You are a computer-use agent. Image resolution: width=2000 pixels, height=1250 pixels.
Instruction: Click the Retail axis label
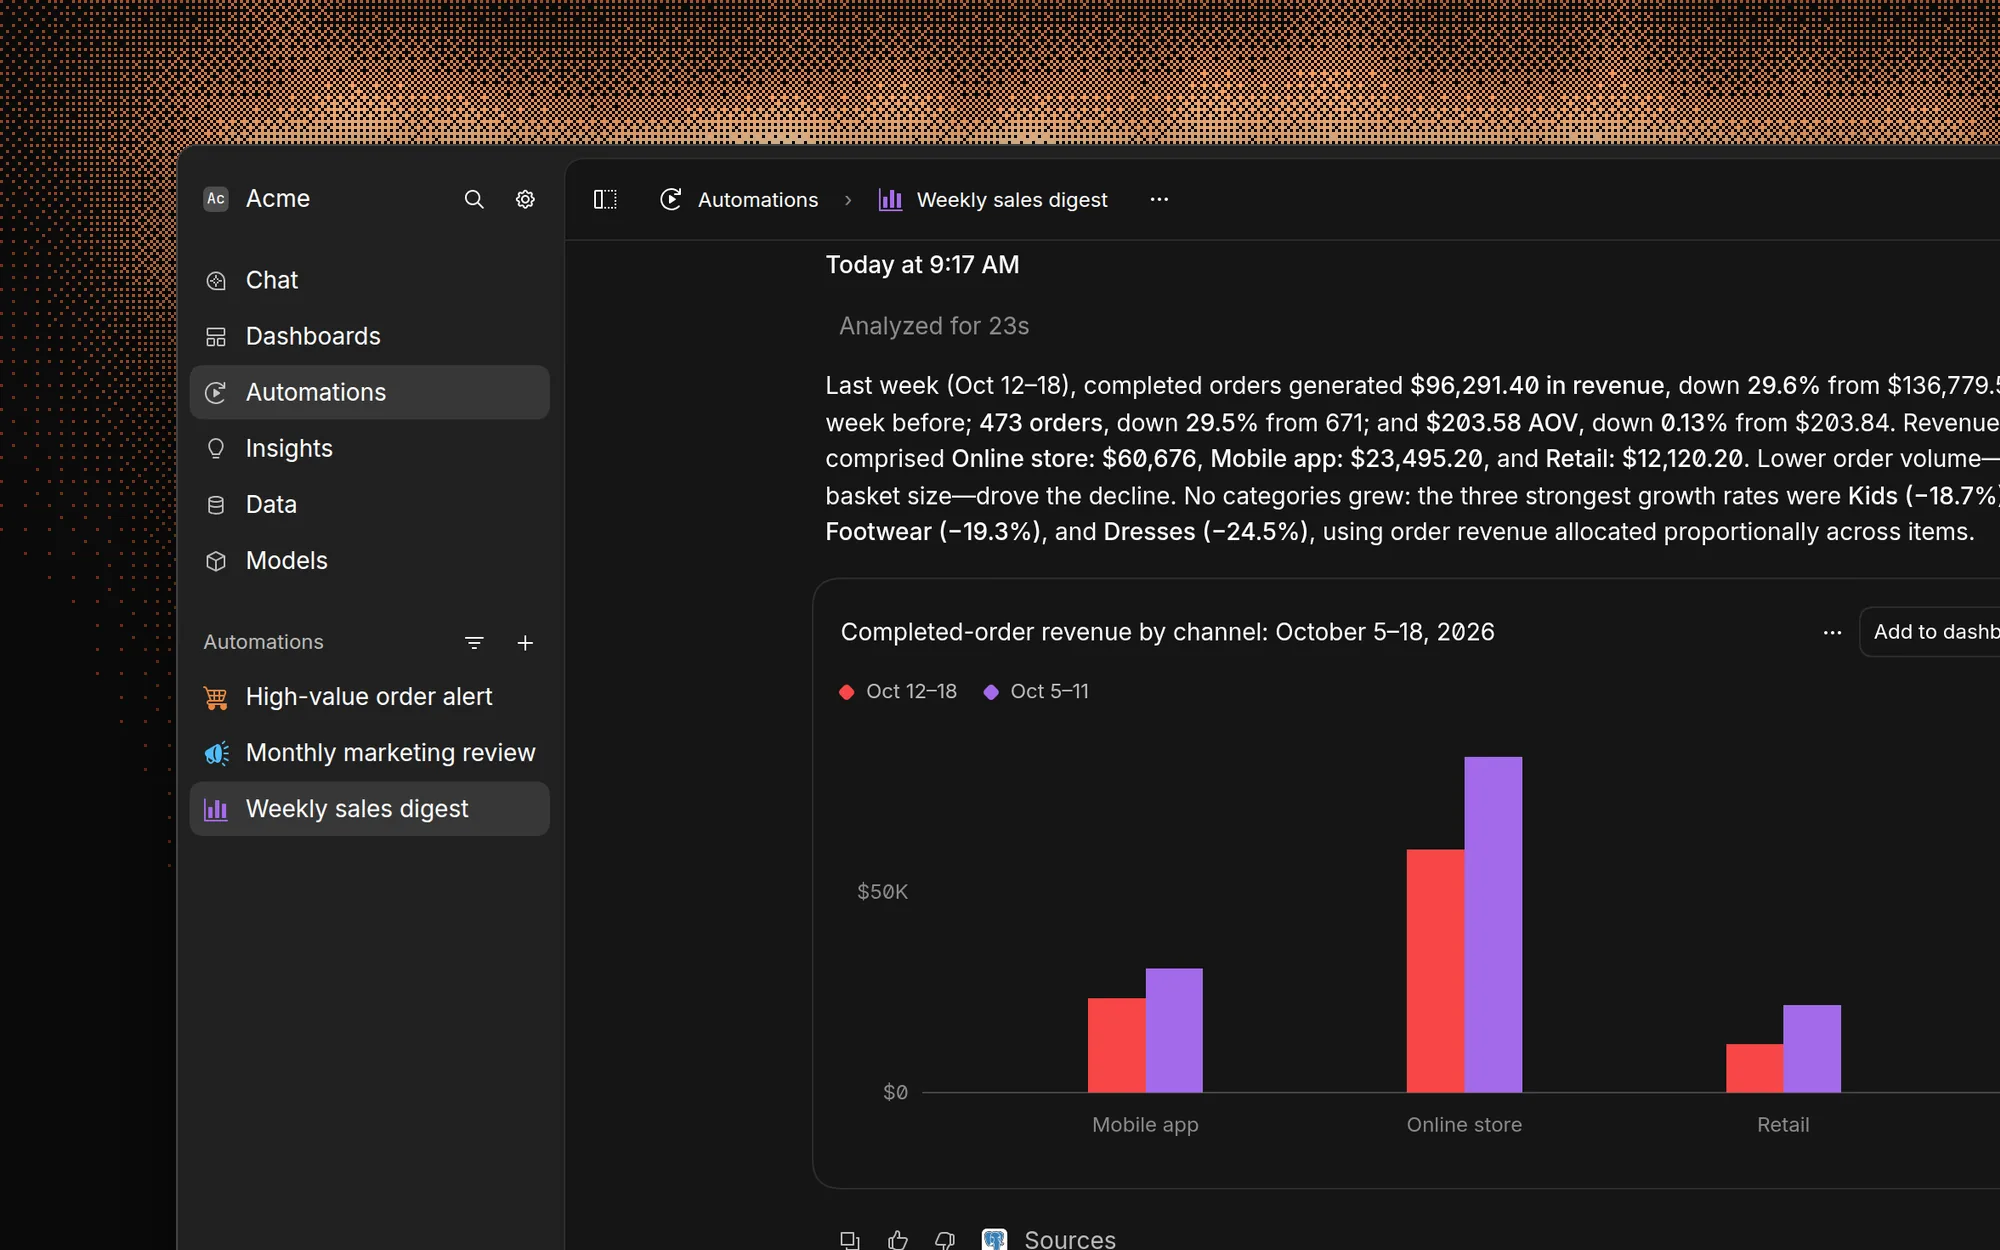1783,1125
